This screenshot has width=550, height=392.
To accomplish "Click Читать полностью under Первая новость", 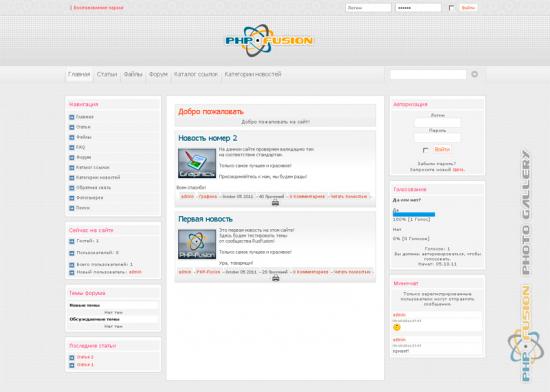I will tap(352, 272).
